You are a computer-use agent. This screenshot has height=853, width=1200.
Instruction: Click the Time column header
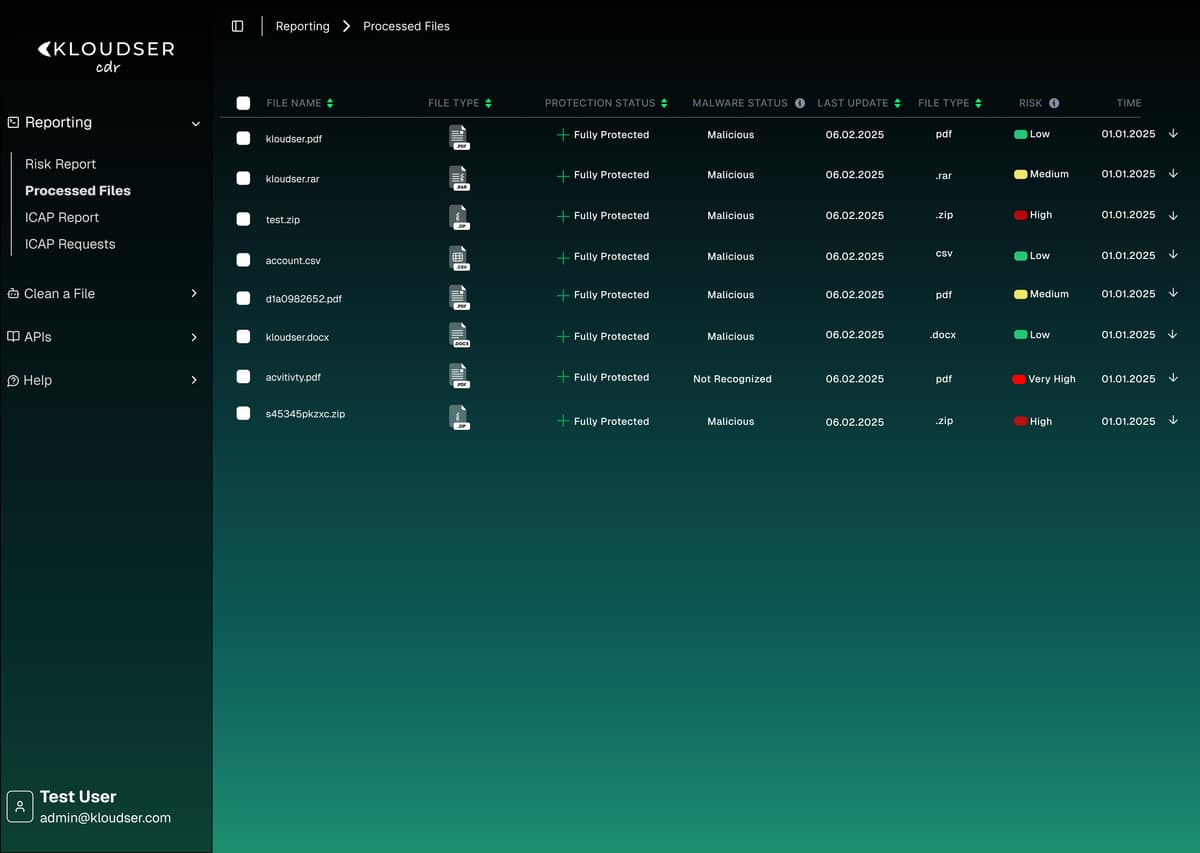(1129, 103)
